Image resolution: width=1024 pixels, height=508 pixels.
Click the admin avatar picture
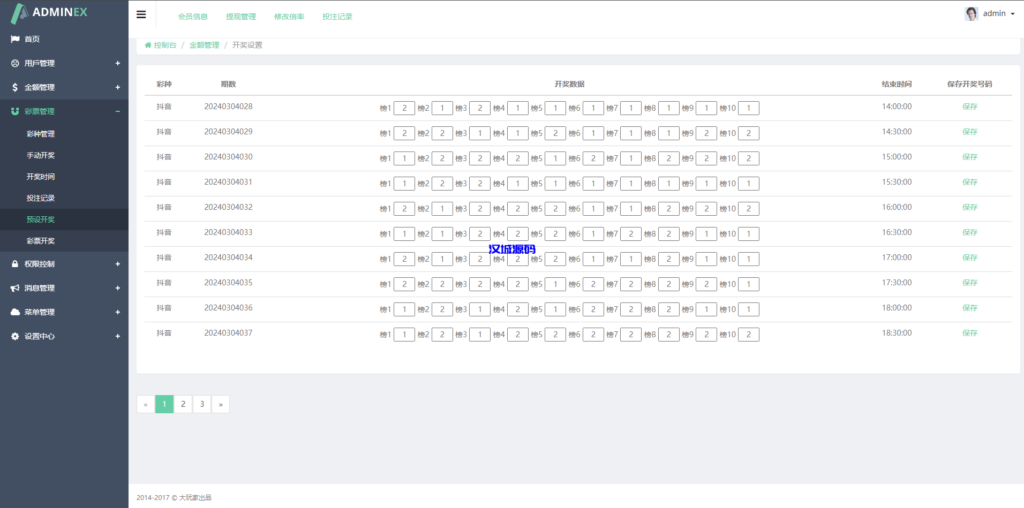click(971, 14)
